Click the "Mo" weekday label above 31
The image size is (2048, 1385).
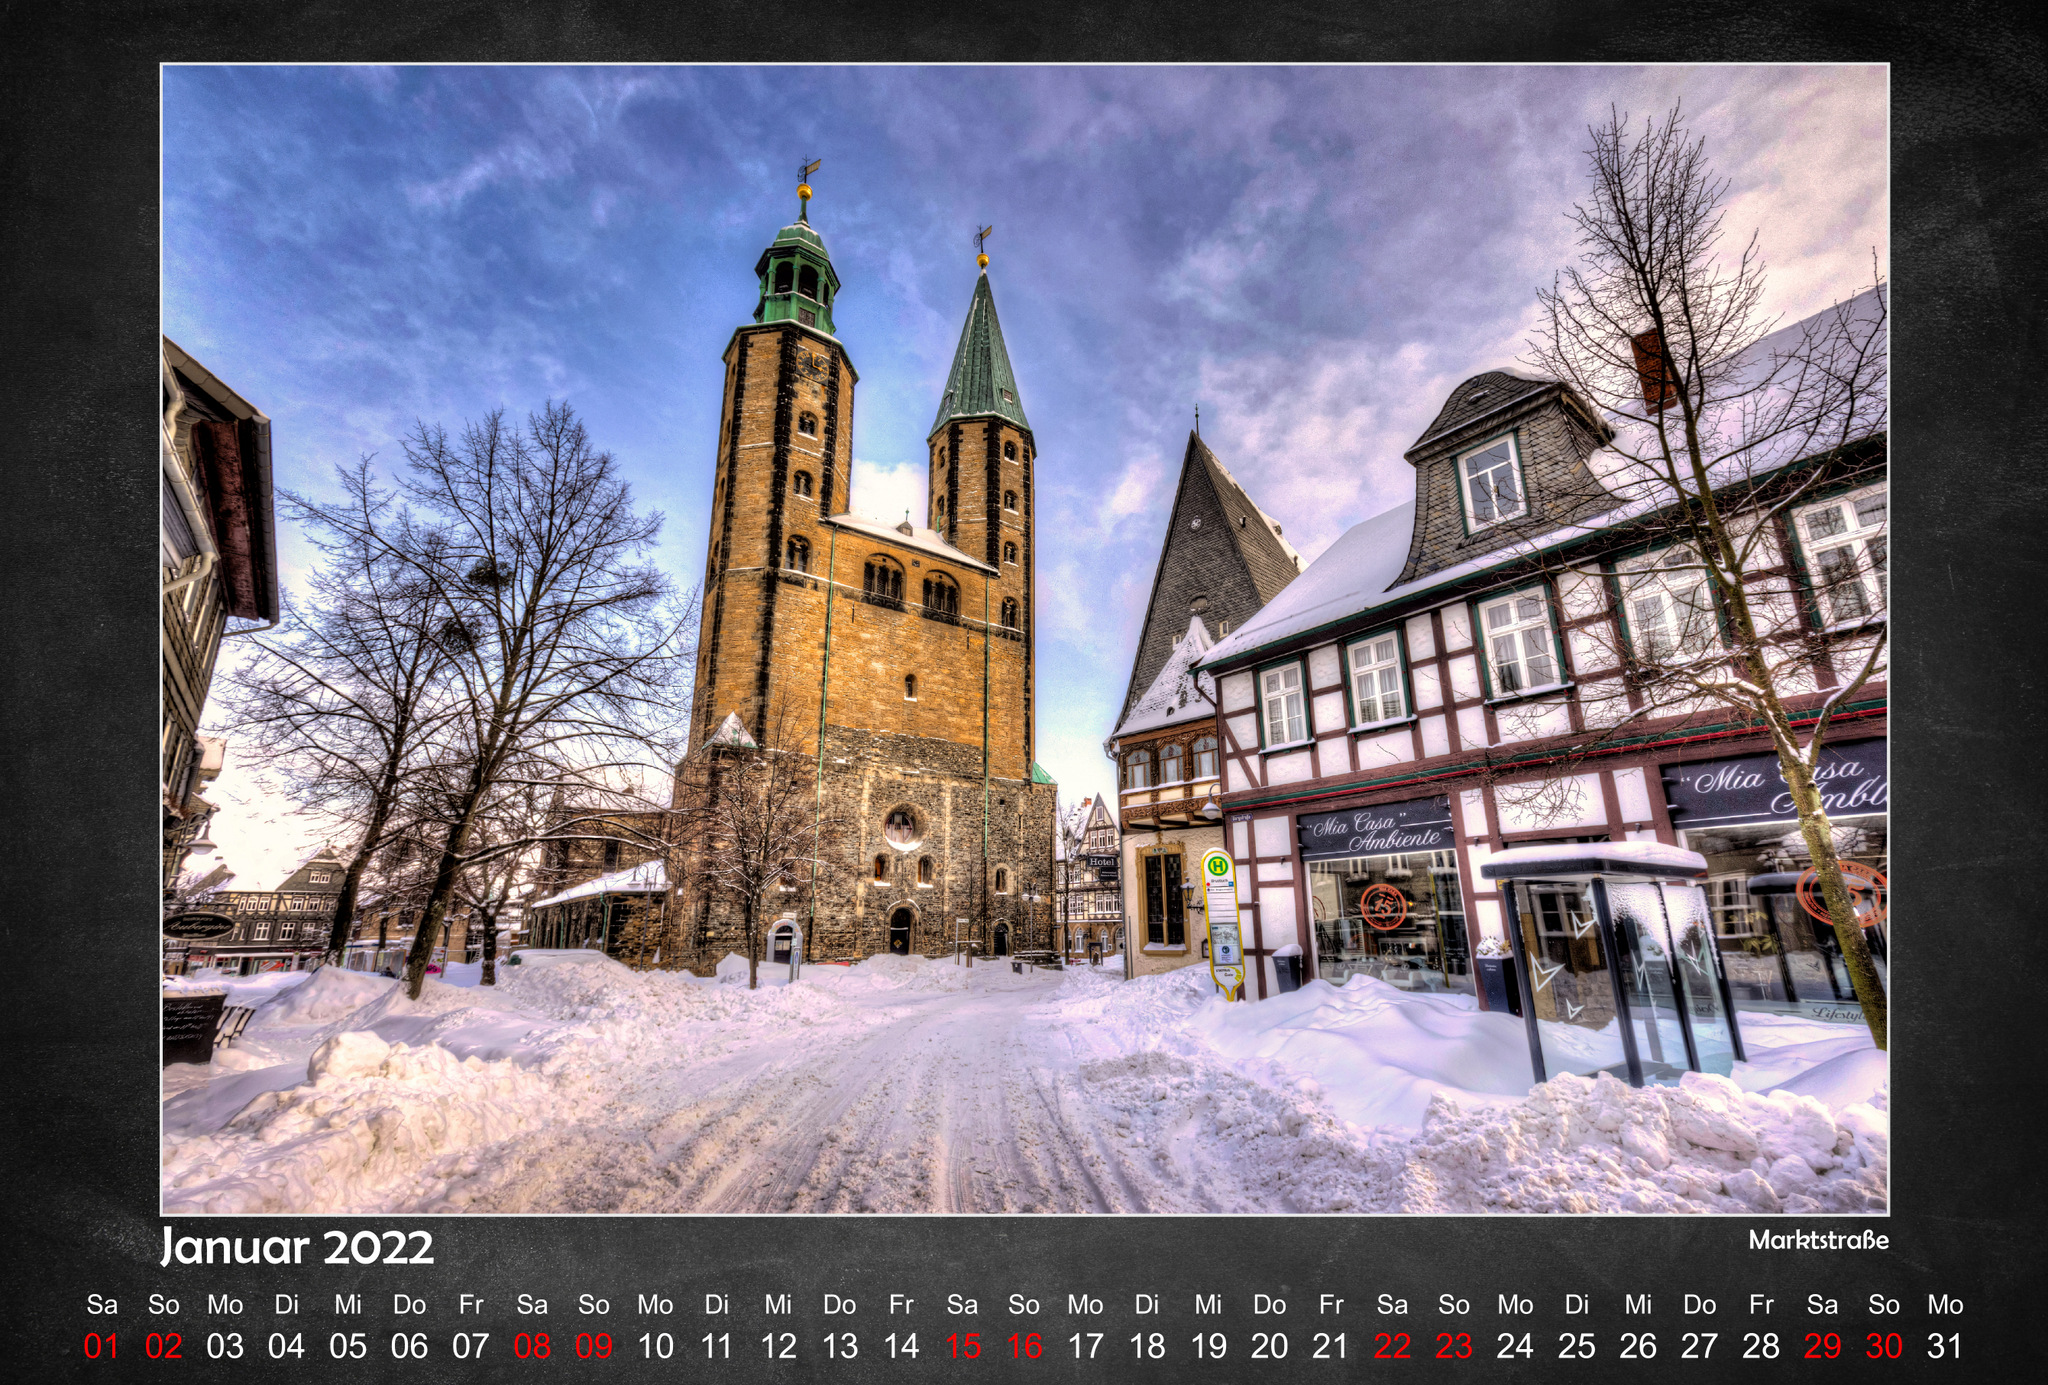[x=1945, y=1305]
